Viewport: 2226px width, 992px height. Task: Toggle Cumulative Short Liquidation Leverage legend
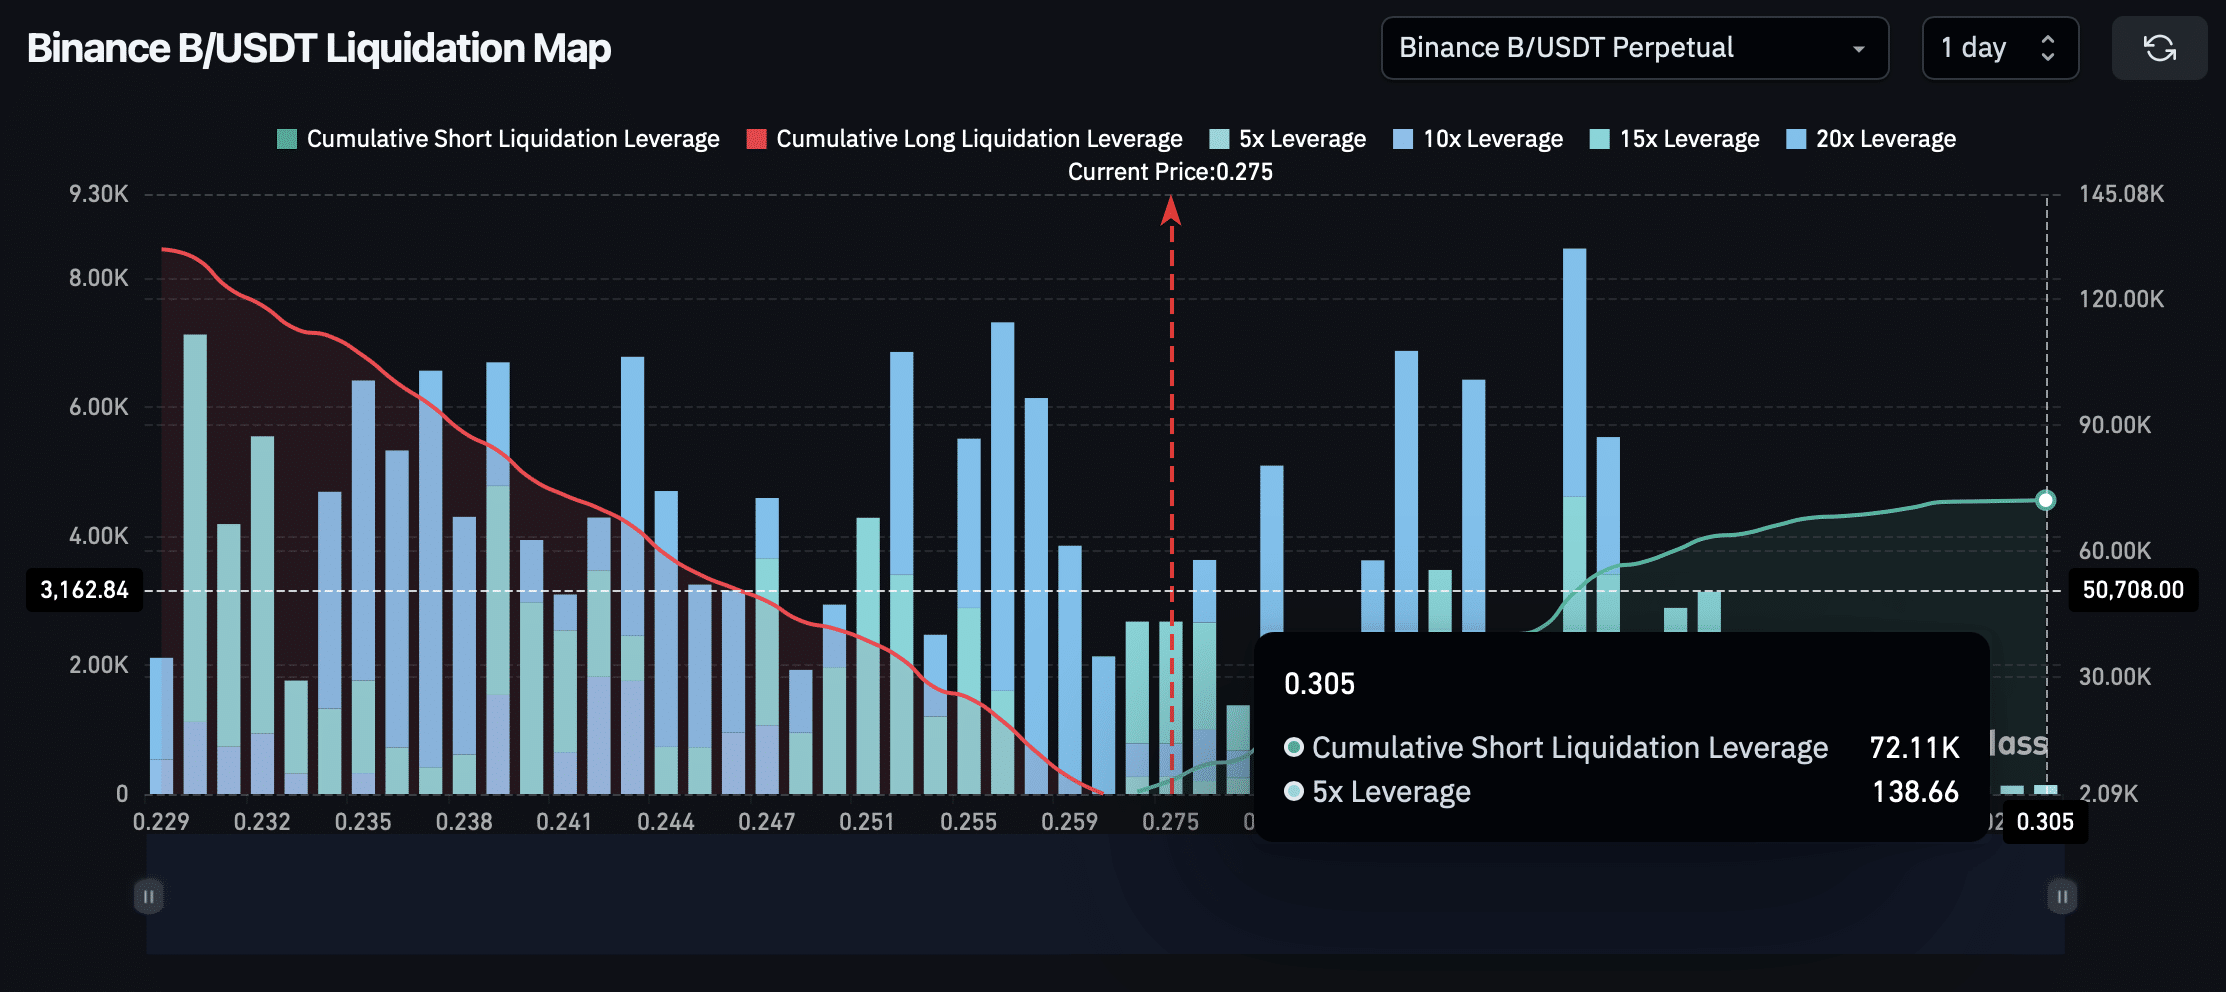tap(498, 139)
